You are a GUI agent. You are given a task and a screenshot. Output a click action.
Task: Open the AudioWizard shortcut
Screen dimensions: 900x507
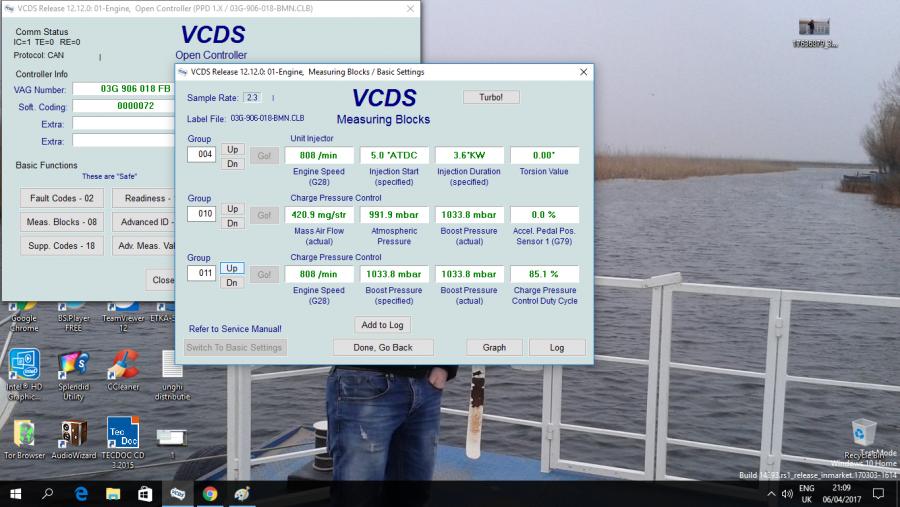click(73, 433)
